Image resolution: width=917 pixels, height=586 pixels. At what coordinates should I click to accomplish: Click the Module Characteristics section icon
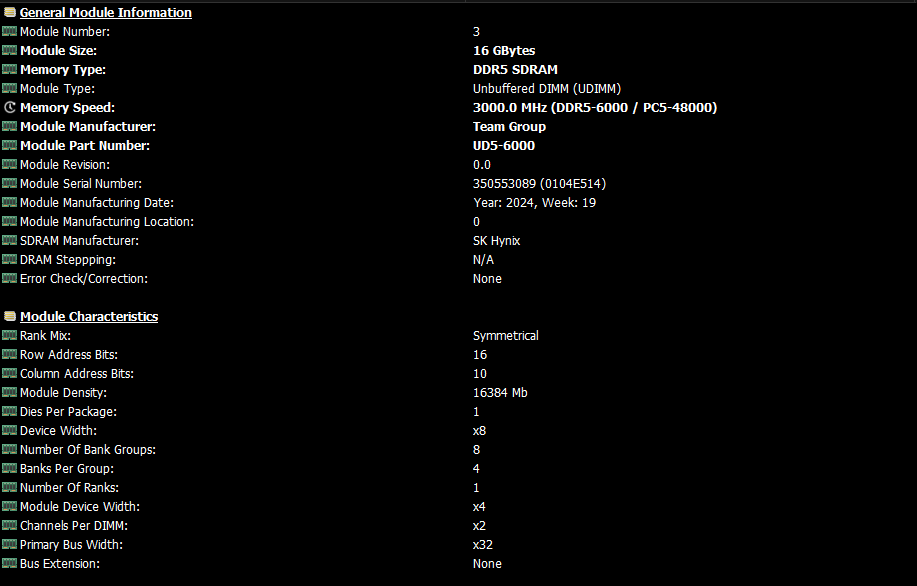click(x=10, y=317)
